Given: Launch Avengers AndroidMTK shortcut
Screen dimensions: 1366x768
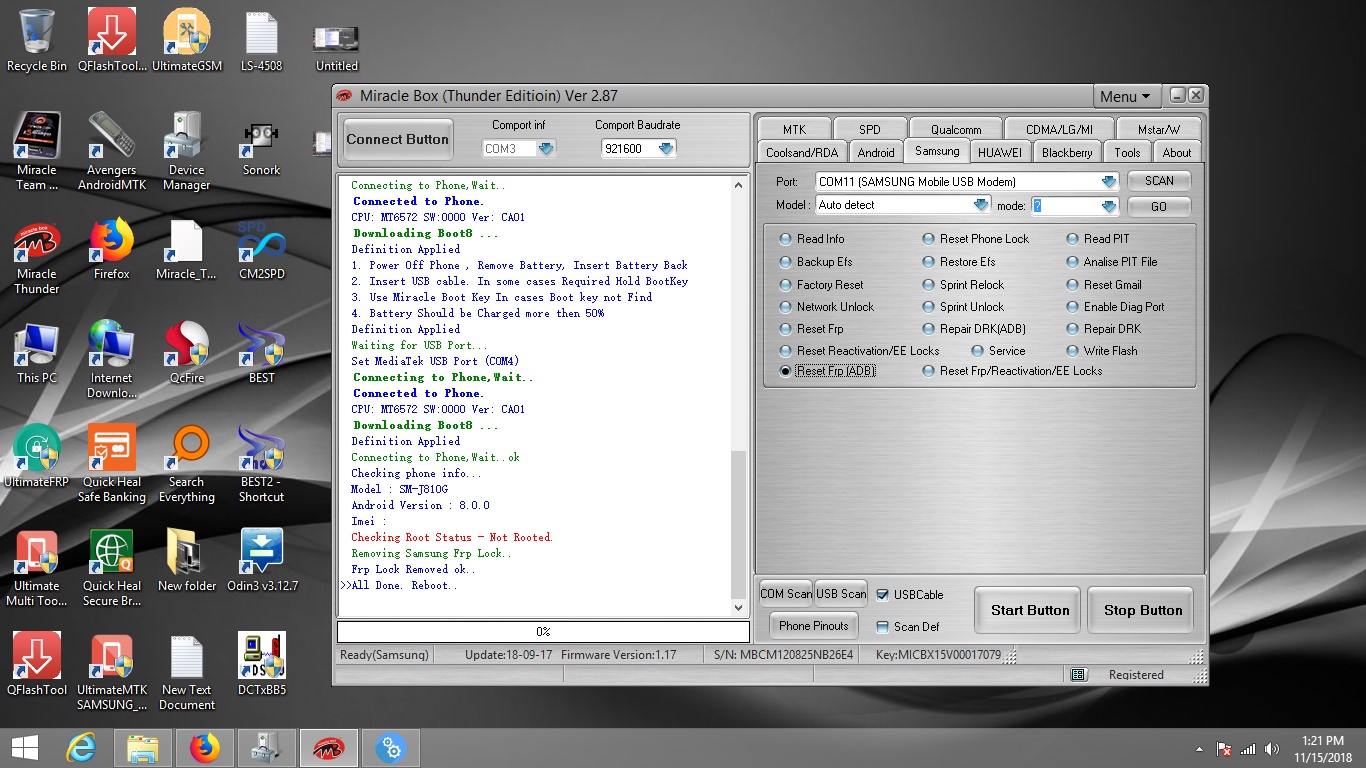Looking at the screenshot, I should [112, 151].
